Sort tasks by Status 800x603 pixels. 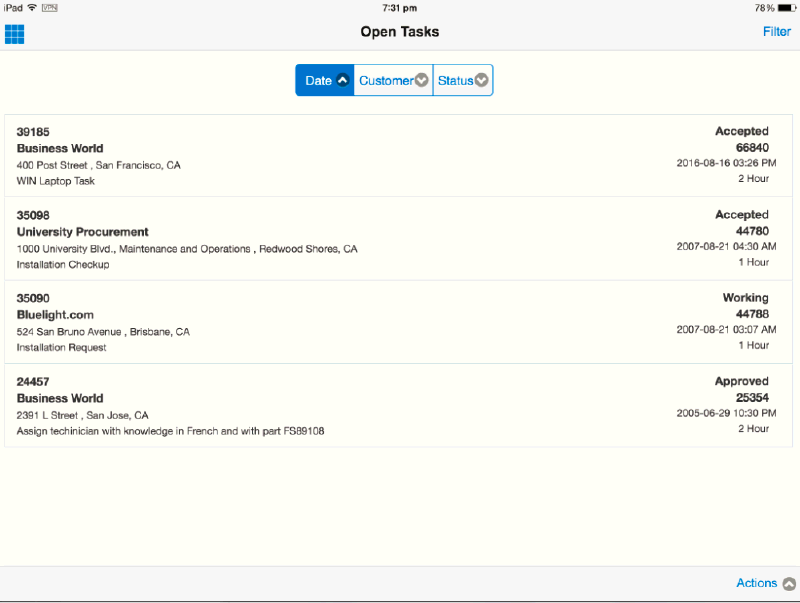pos(463,80)
